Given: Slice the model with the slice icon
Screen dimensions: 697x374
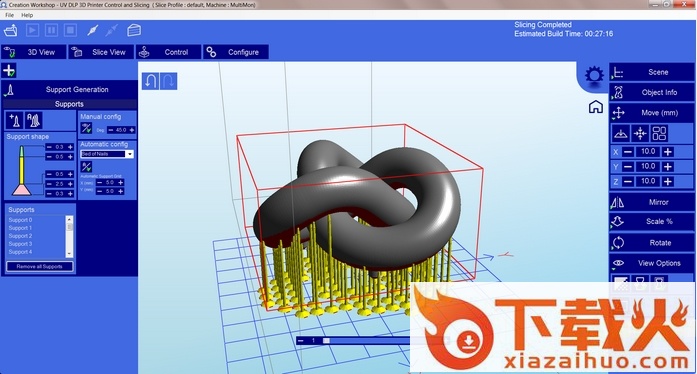Looking at the screenshot, I should [134, 30].
